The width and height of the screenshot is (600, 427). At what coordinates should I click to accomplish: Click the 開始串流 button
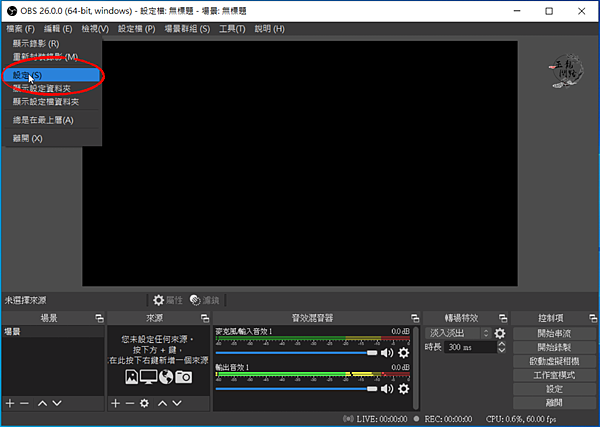point(554,333)
